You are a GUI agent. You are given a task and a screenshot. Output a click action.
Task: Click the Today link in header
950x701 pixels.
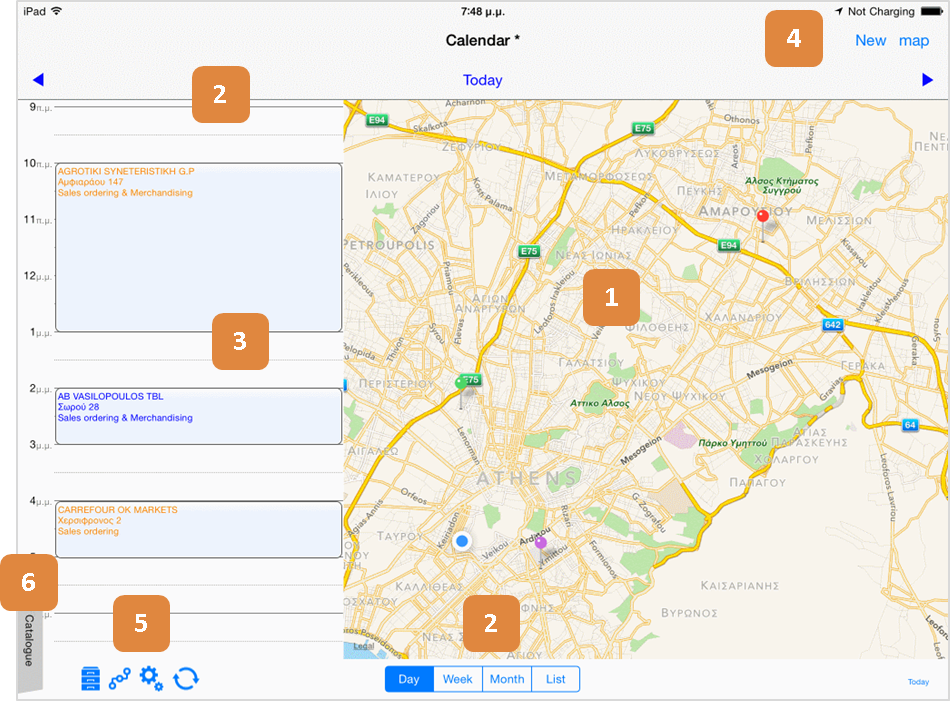coord(482,80)
